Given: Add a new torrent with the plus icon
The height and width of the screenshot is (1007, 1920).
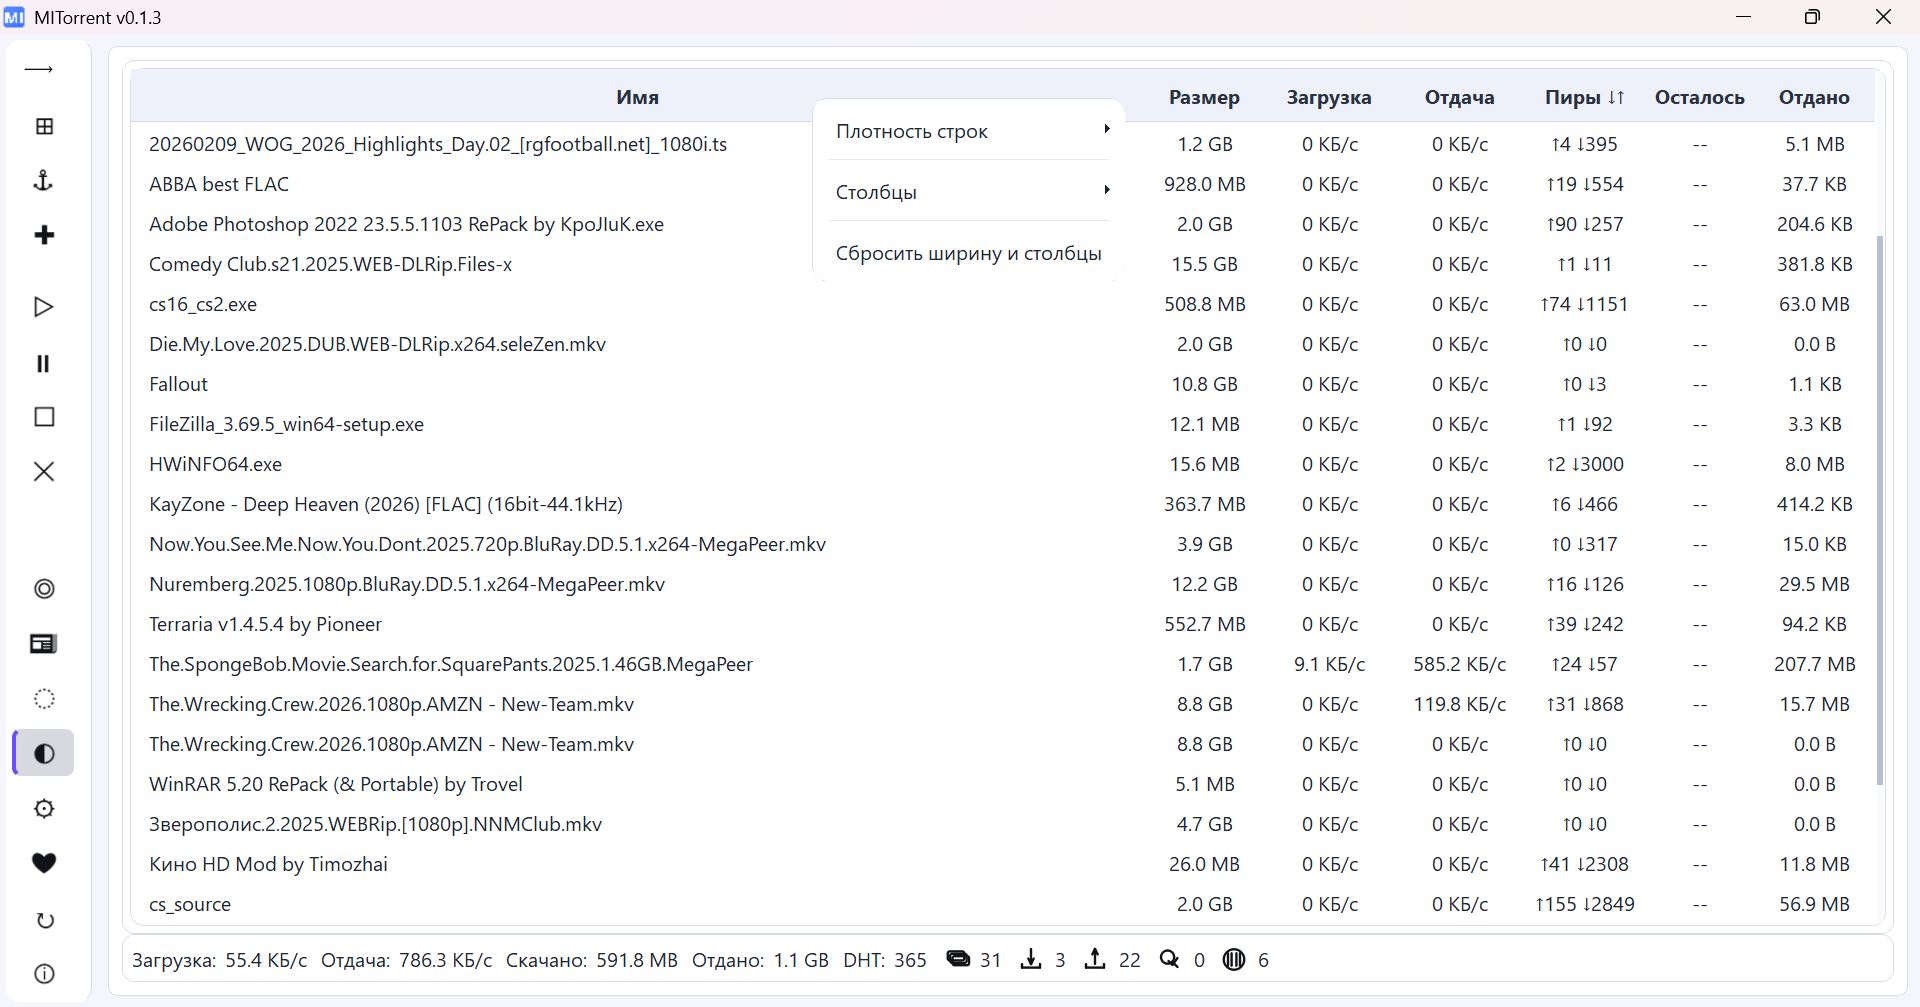Looking at the screenshot, I should click(x=43, y=235).
